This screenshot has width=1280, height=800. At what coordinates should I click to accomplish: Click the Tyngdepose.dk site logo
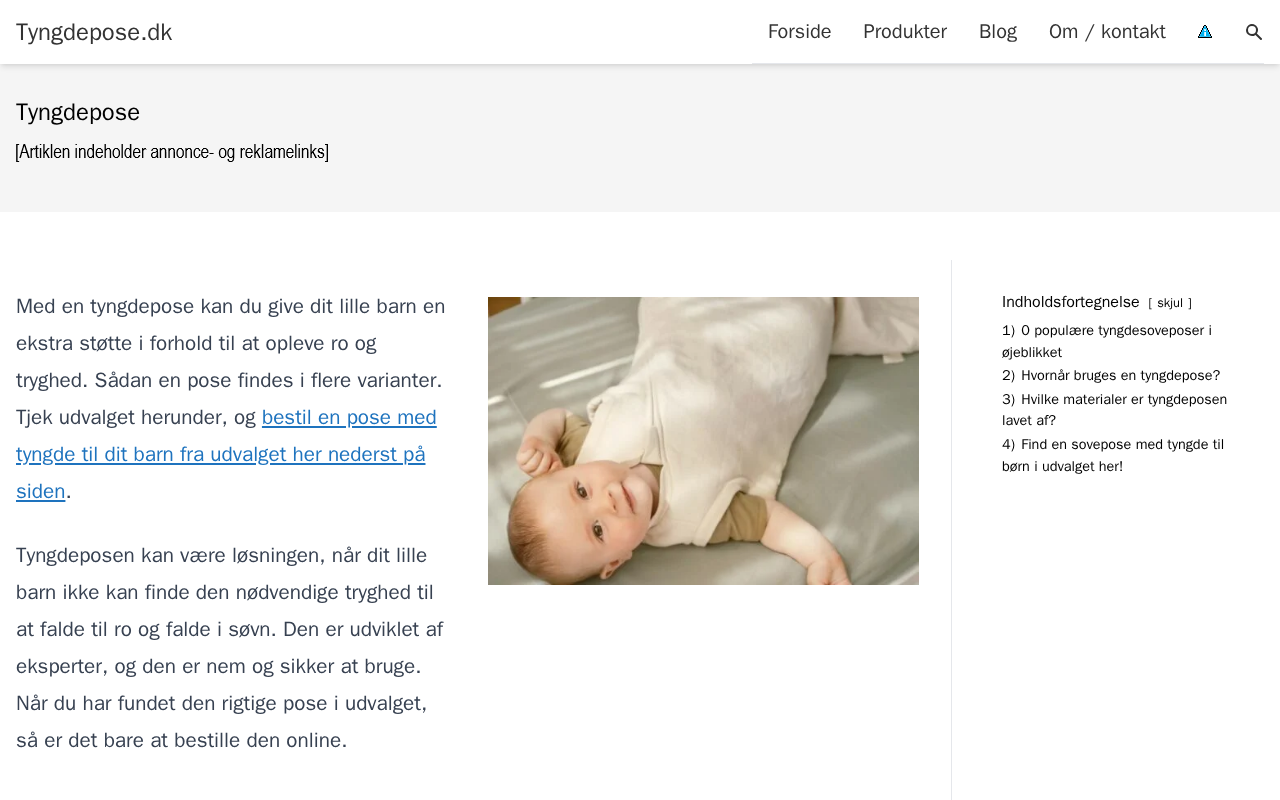pos(94,32)
